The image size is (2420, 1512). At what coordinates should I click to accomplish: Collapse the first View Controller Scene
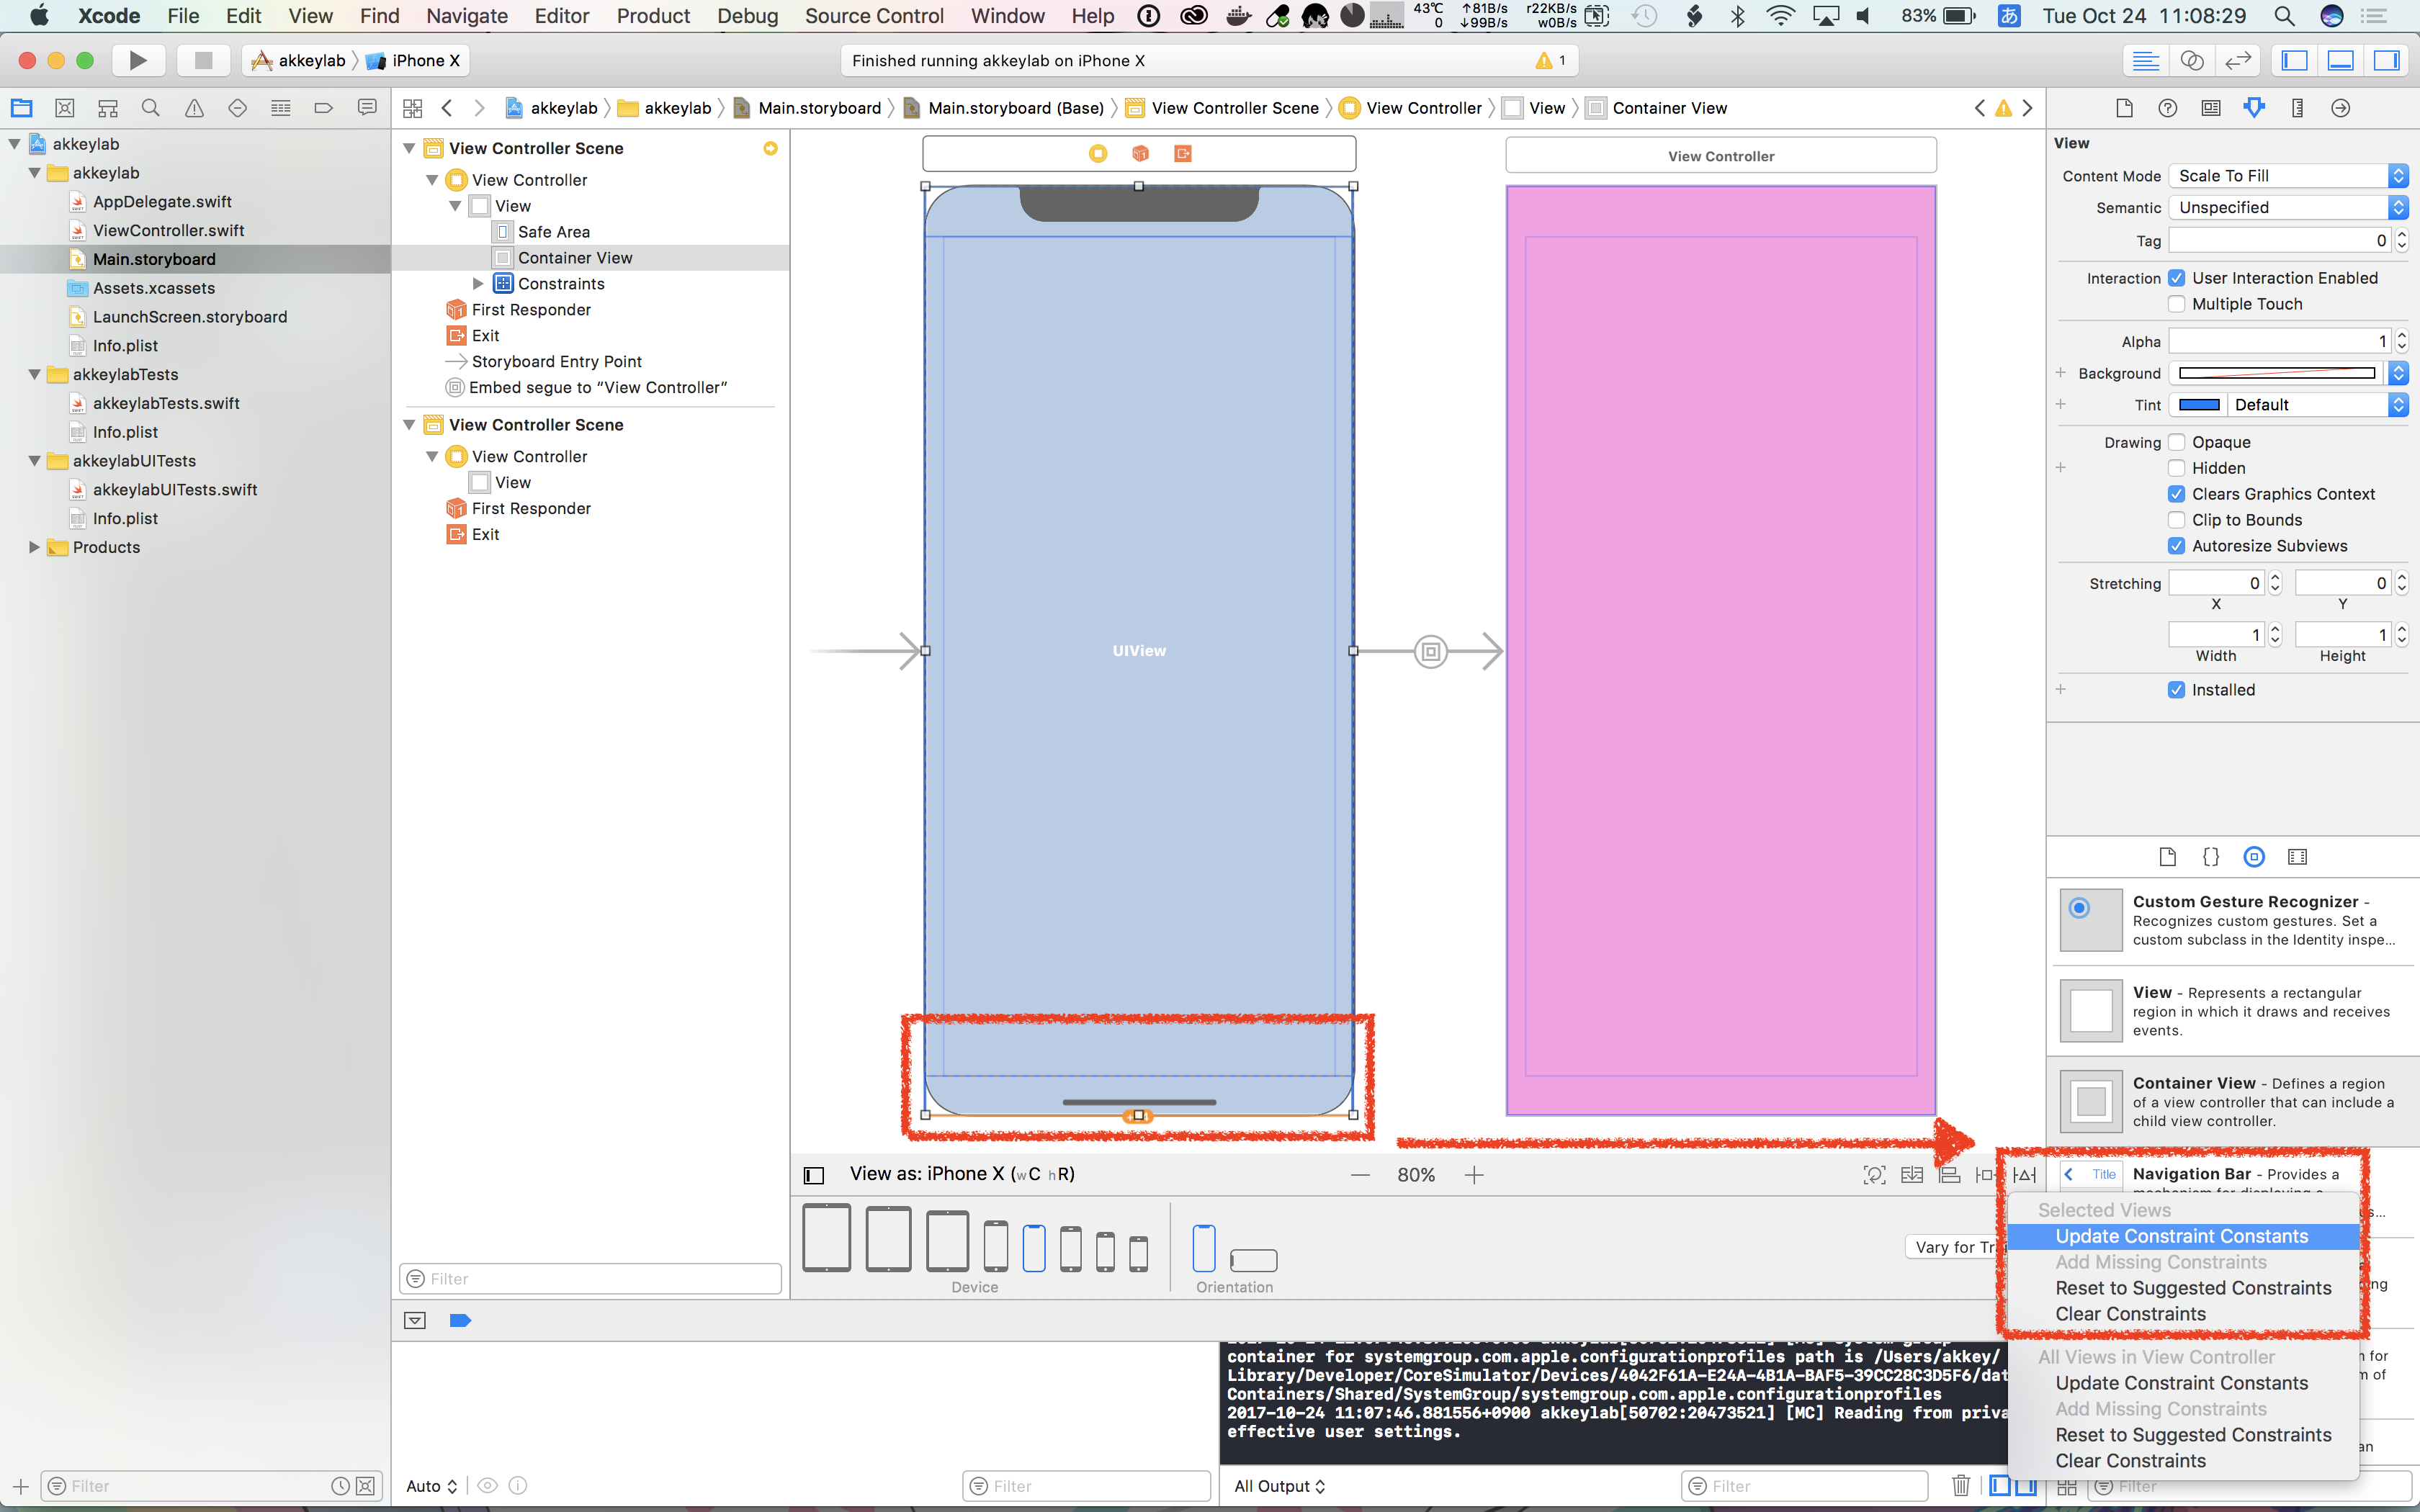click(409, 148)
